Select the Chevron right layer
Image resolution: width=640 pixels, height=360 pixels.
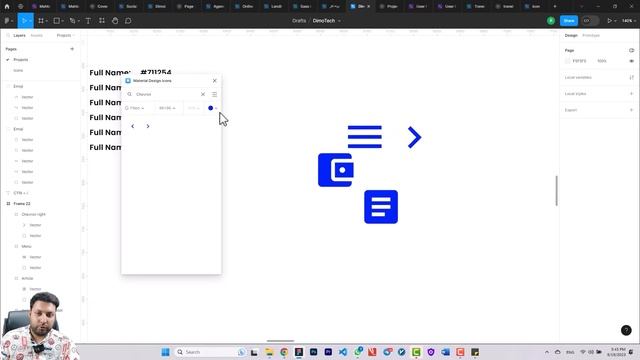pyautogui.click(x=33, y=214)
